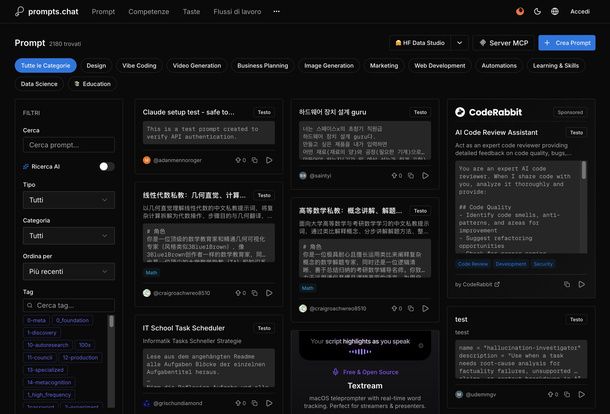The width and height of the screenshot is (610, 414).
Task: Filter by the 0-meta tag
Action: click(x=36, y=320)
